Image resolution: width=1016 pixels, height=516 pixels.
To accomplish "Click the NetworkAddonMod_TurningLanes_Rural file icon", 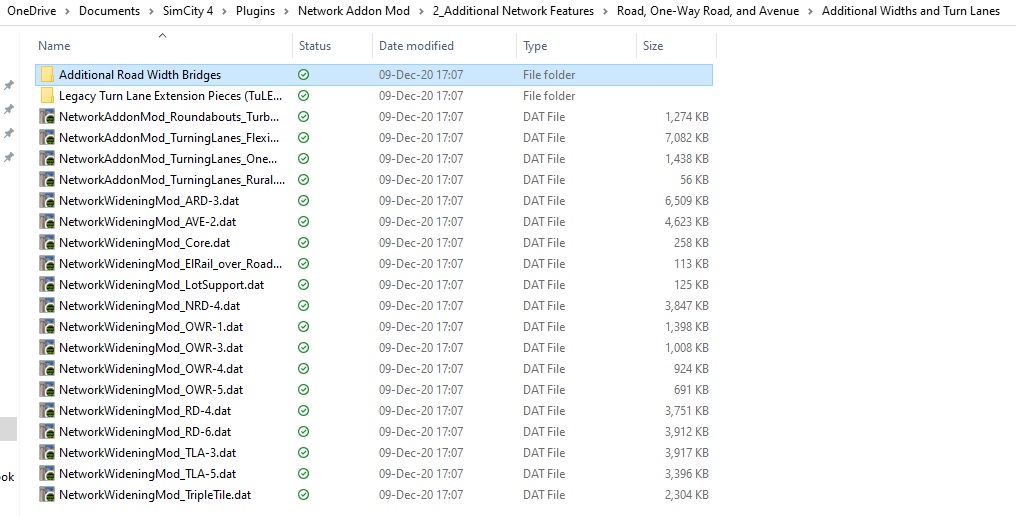I will (x=47, y=180).
